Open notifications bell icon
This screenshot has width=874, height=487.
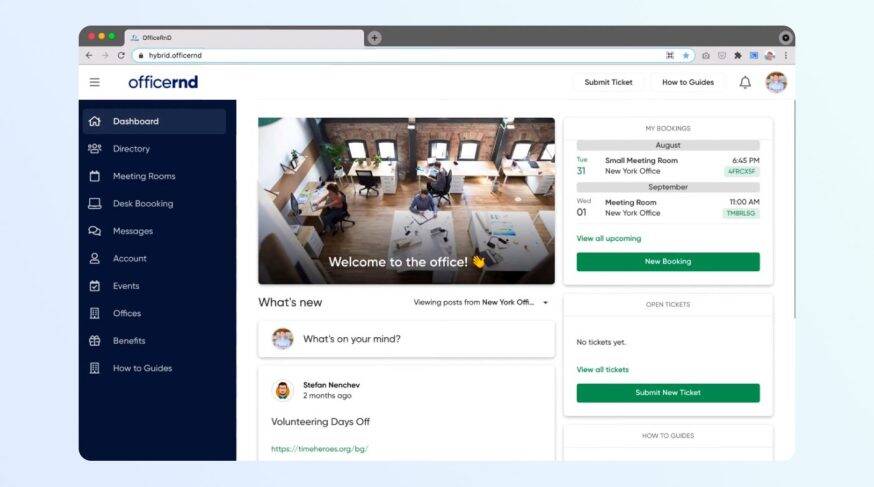pos(745,82)
